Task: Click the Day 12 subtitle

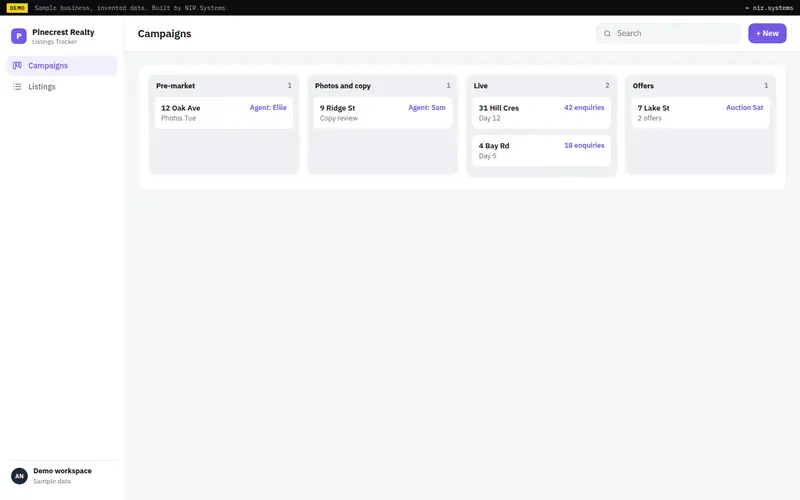Action: (489, 118)
